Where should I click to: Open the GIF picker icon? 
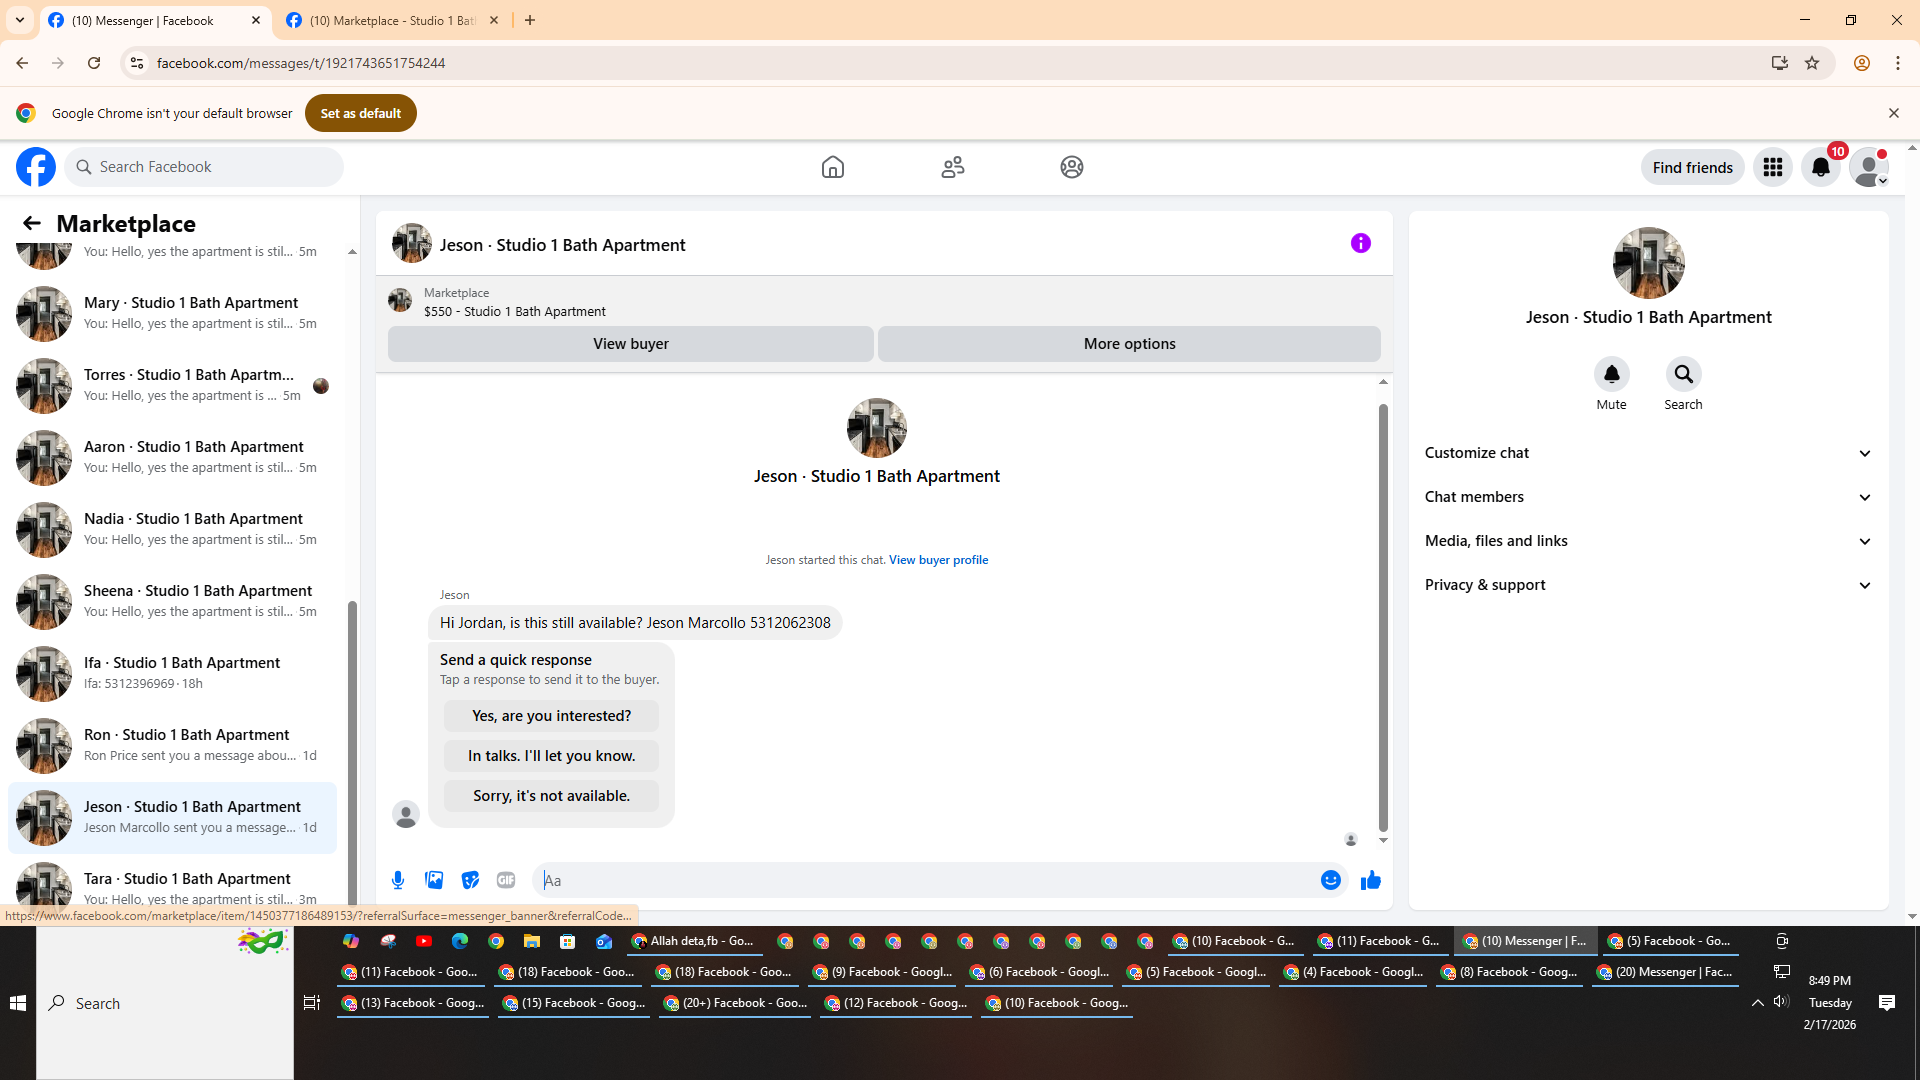point(506,880)
